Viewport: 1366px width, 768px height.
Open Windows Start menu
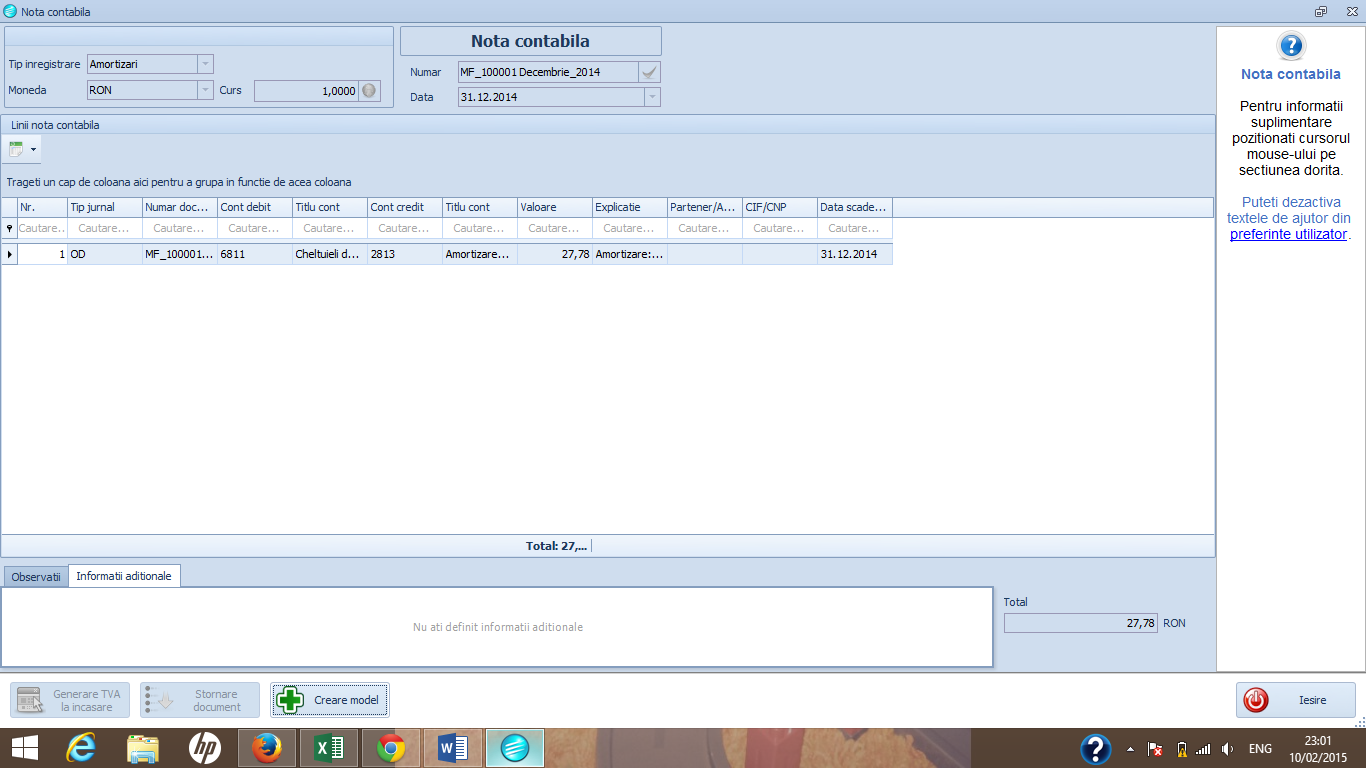tap(25, 748)
